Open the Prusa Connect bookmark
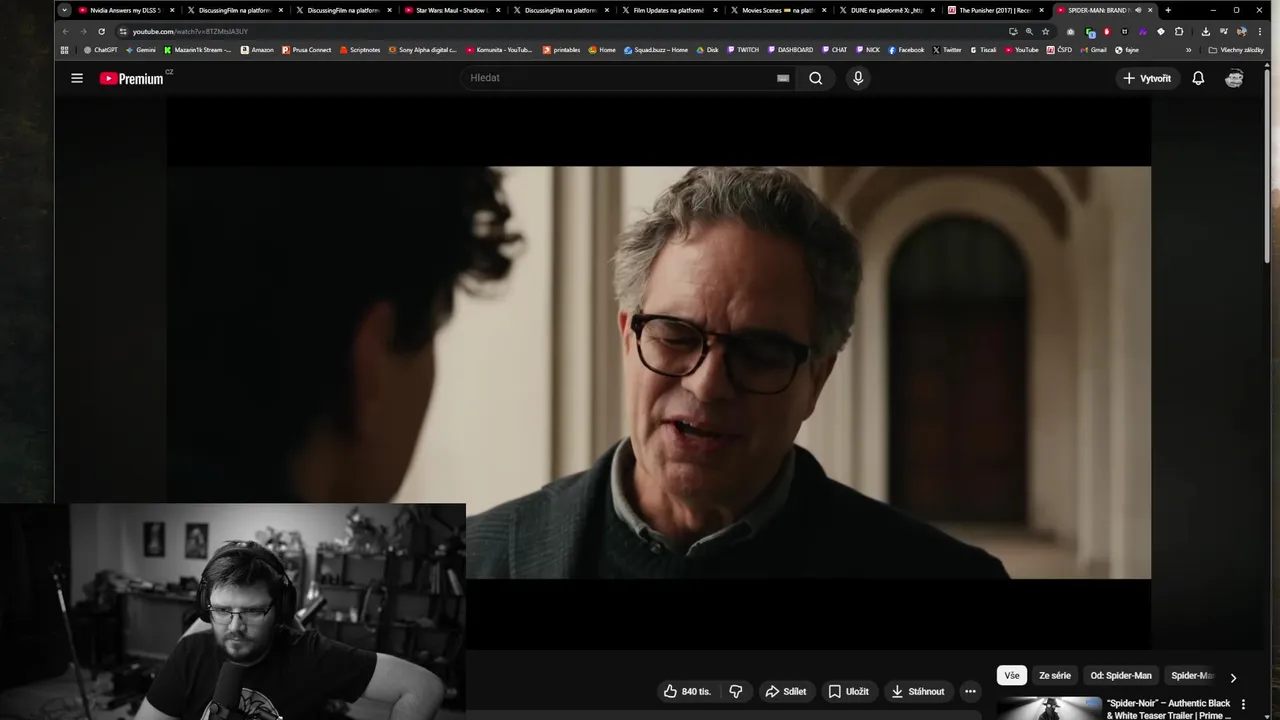 pos(306,49)
